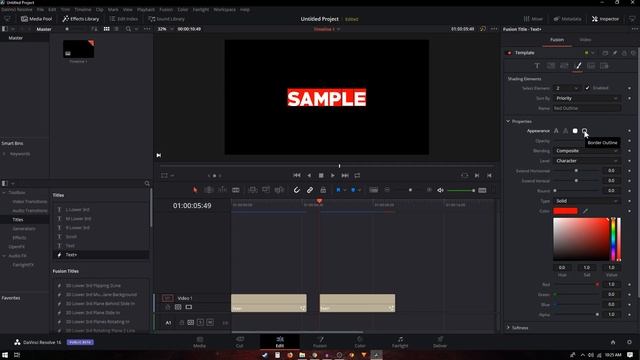Open Blending Composite dropdown
This screenshot has width=640, height=360.
point(587,151)
